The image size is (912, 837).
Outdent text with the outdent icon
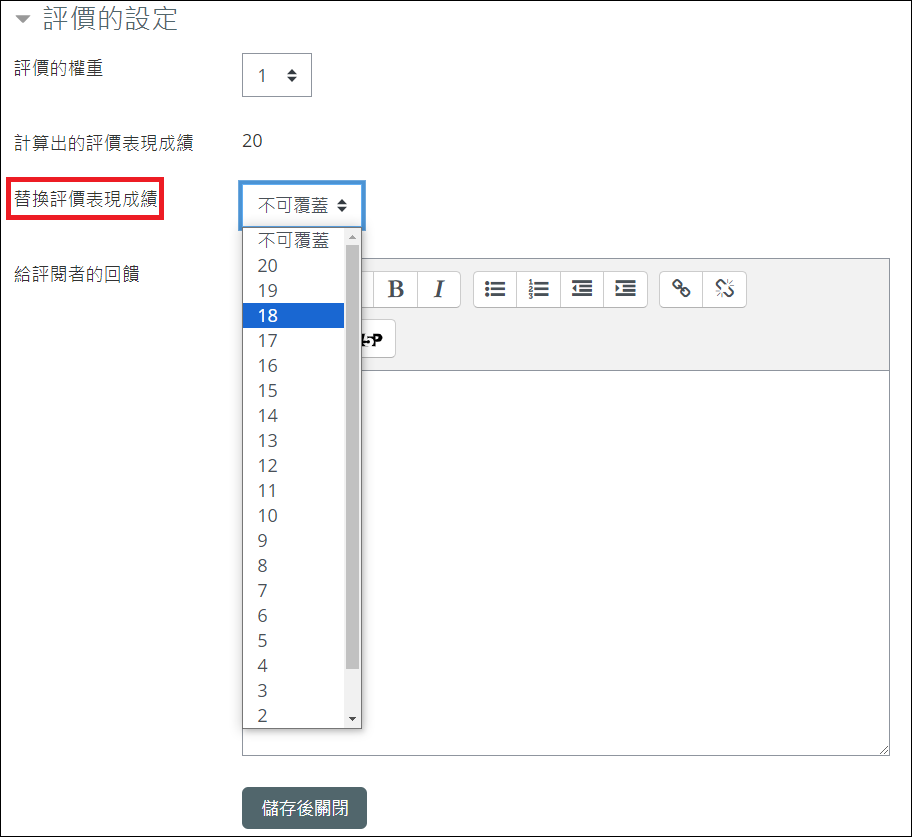tap(582, 289)
